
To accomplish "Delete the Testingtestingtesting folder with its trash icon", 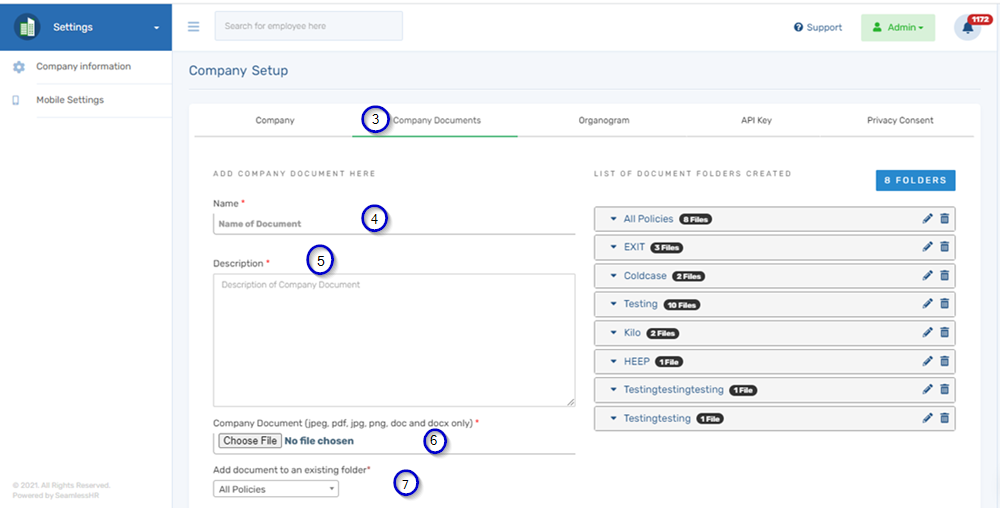I will coord(945,389).
